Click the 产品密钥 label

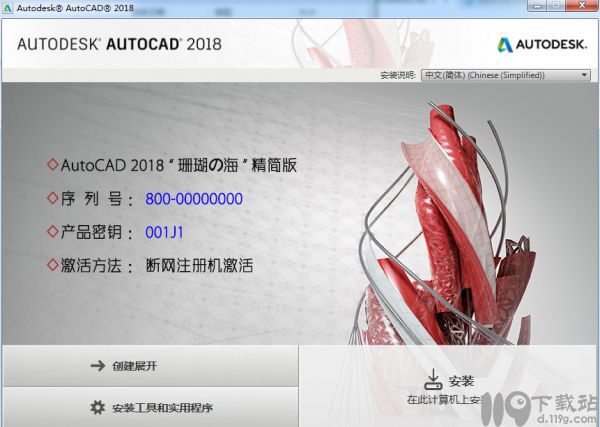pos(96,232)
